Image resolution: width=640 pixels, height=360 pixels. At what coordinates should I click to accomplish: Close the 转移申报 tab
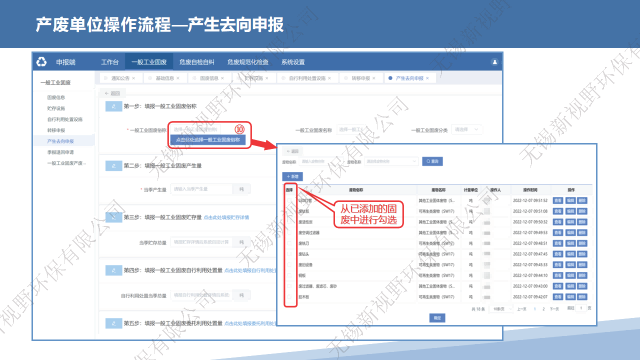[x=374, y=78]
